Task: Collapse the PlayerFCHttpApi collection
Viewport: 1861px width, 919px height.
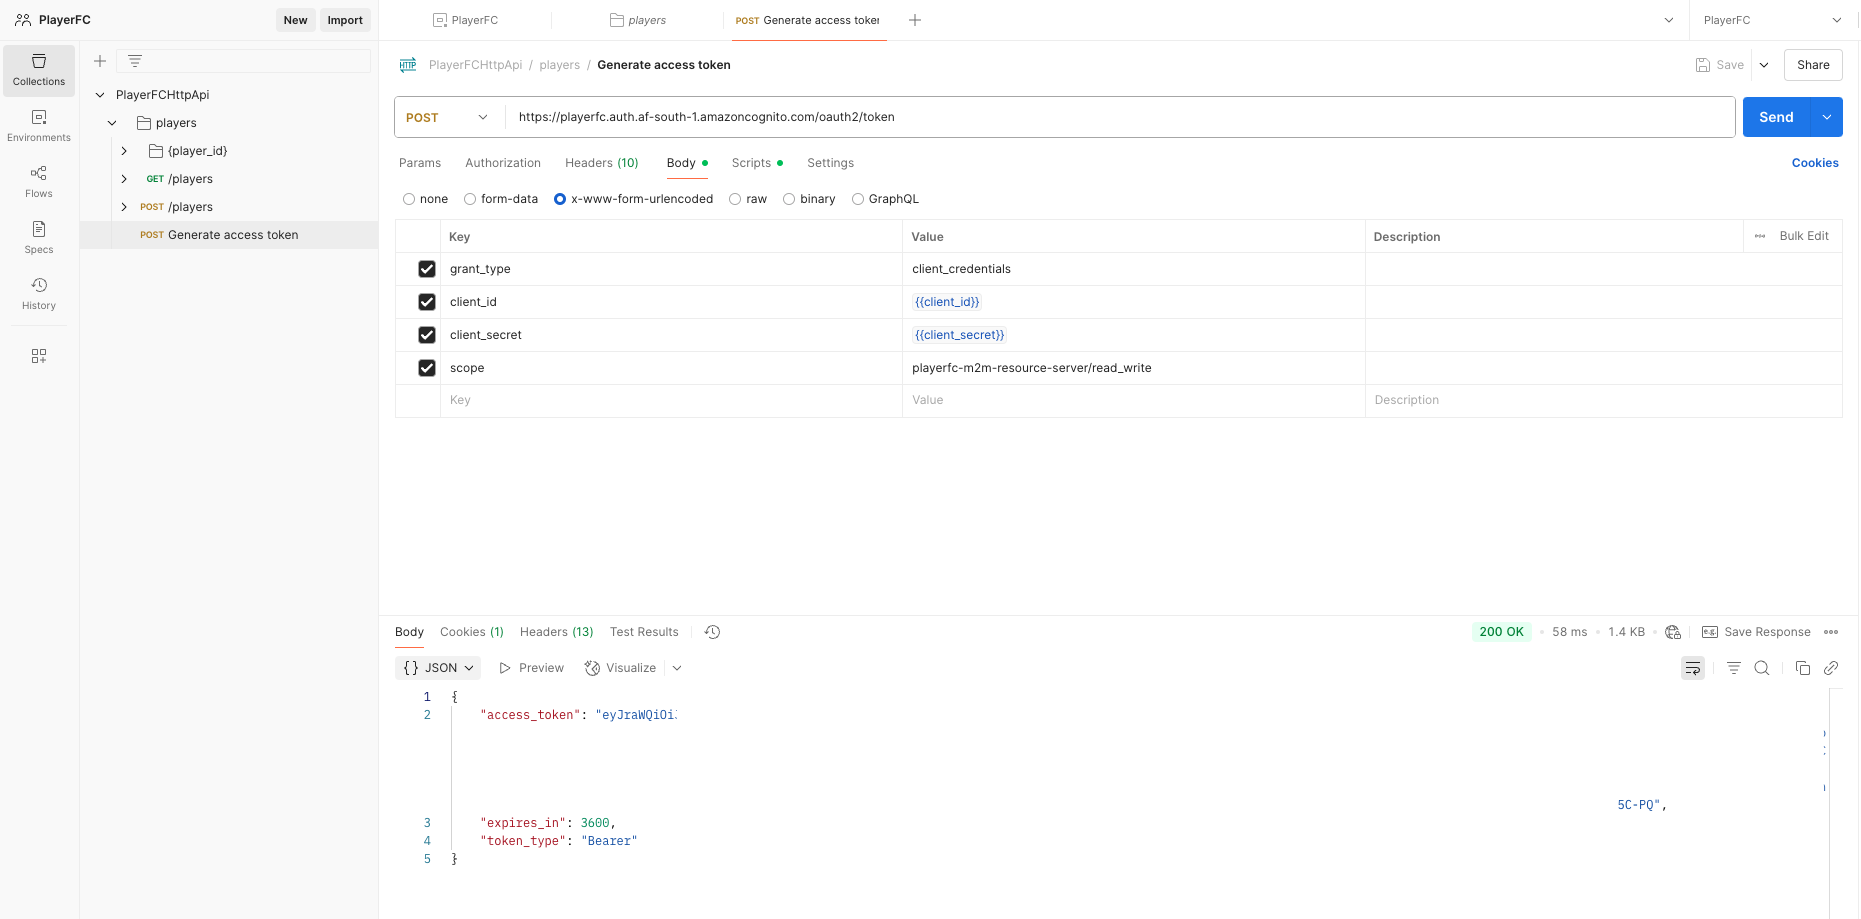Action: tap(100, 95)
